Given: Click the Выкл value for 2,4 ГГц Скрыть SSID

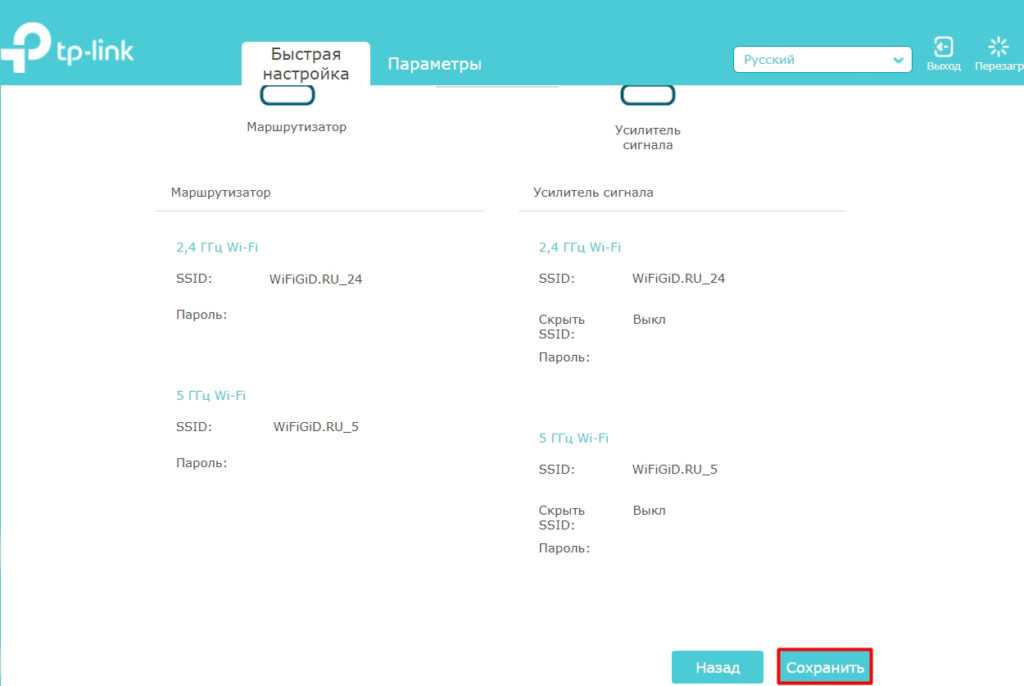Looking at the screenshot, I should [x=649, y=320].
